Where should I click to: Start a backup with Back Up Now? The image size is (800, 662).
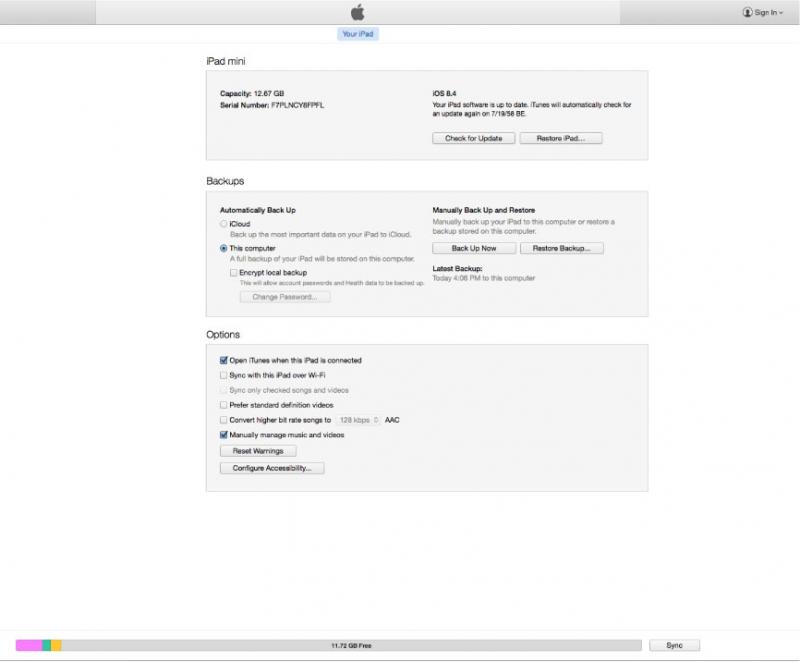click(x=473, y=248)
